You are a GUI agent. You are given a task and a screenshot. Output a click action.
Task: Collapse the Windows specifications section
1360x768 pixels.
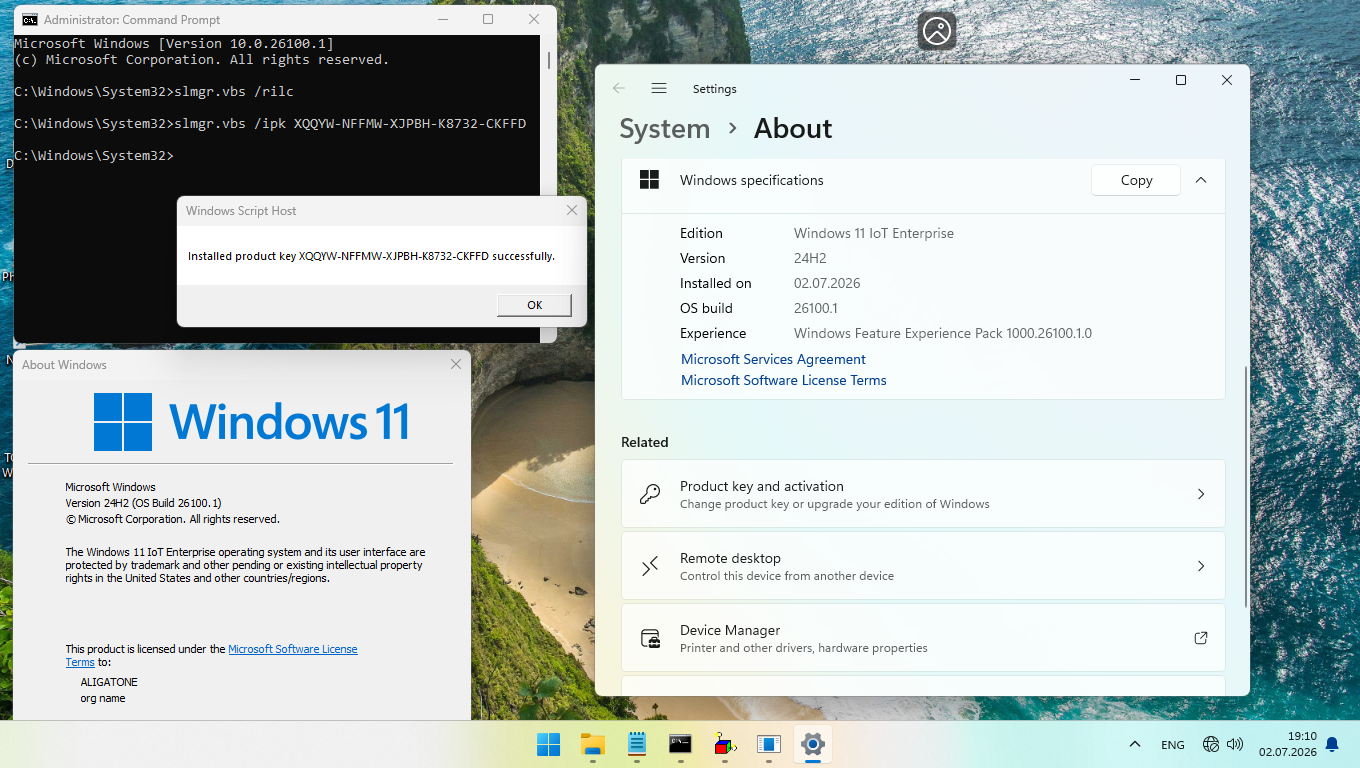click(x=1201, y=180)
